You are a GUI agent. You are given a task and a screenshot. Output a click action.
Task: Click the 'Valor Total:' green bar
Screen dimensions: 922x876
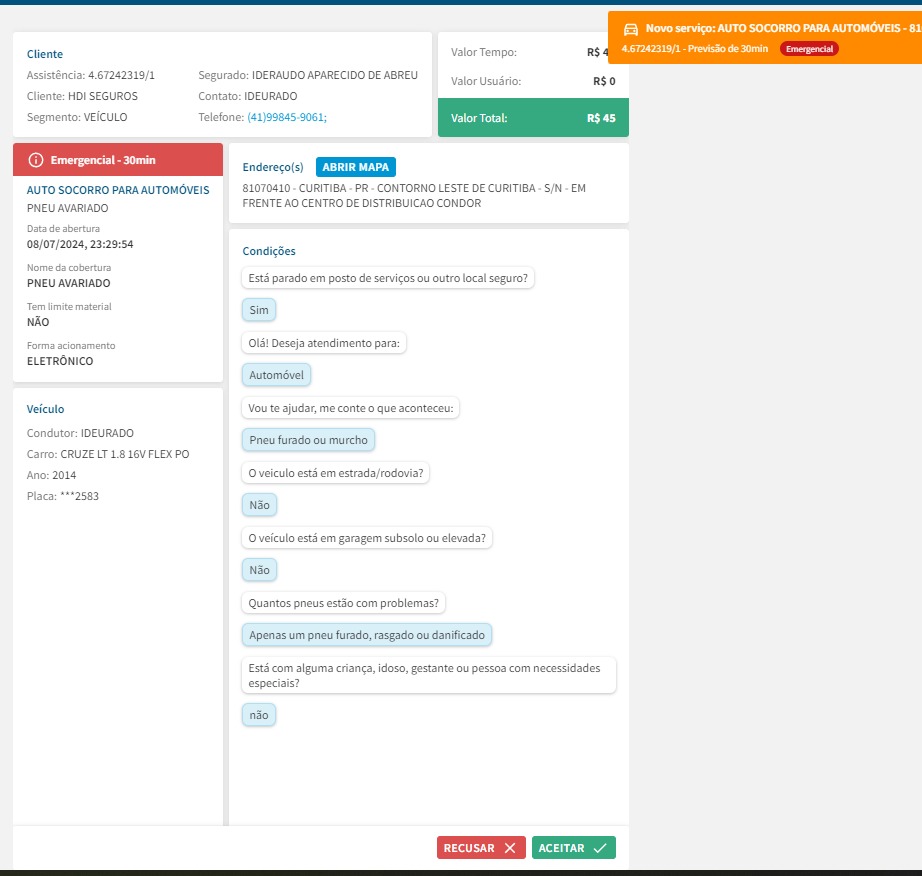tap(533, 118)
